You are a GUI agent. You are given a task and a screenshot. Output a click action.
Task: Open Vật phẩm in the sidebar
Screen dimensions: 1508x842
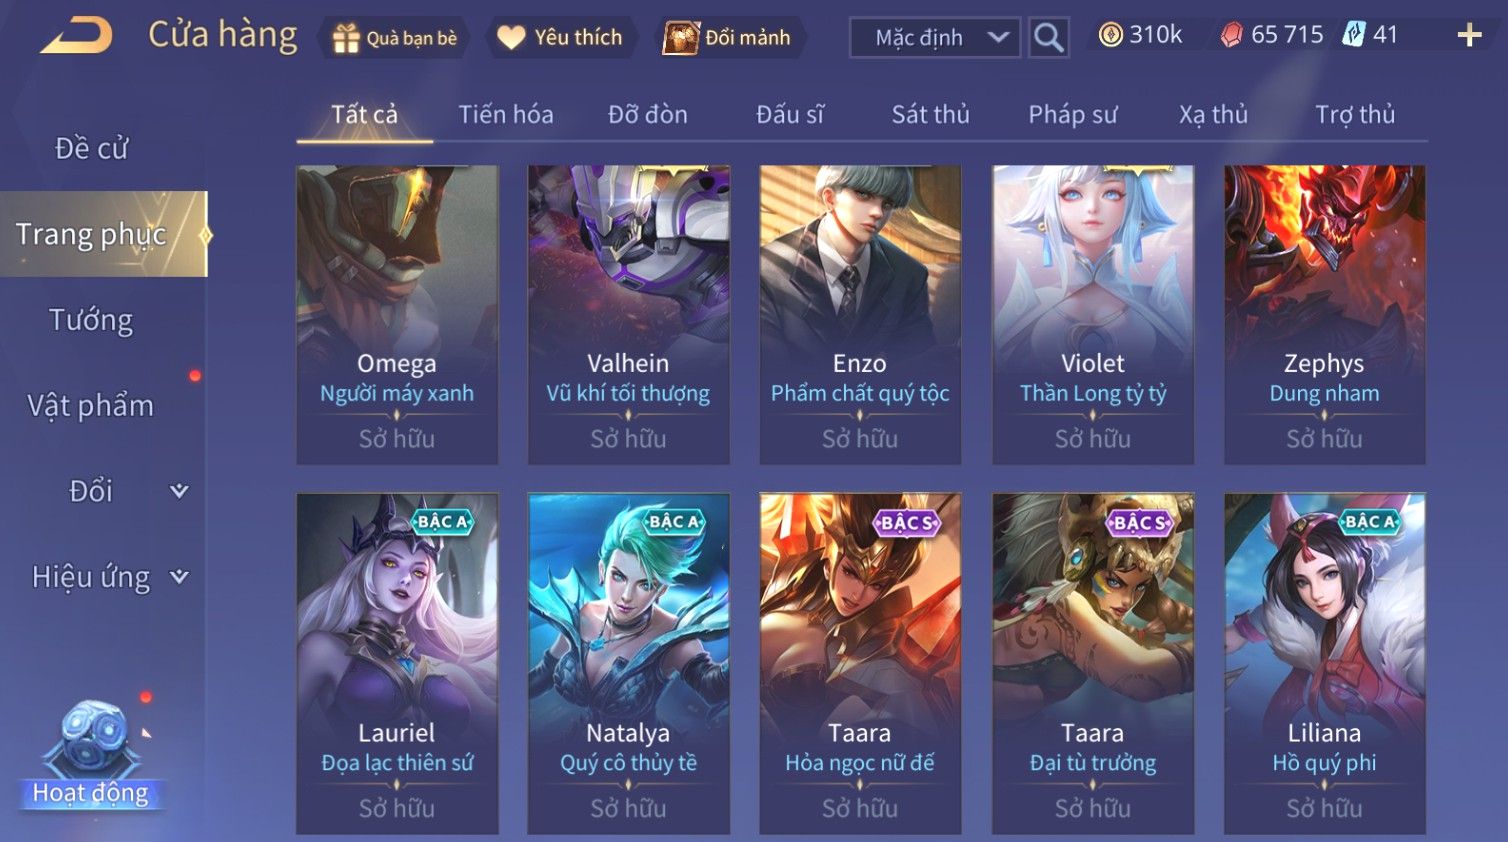pyautogui.click(x=91, y=406)
